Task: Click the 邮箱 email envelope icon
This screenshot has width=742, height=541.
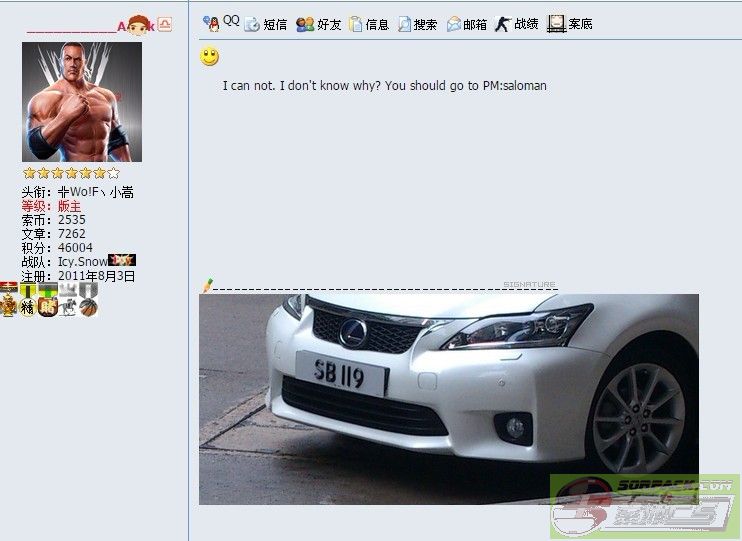Action: (454, 24)
